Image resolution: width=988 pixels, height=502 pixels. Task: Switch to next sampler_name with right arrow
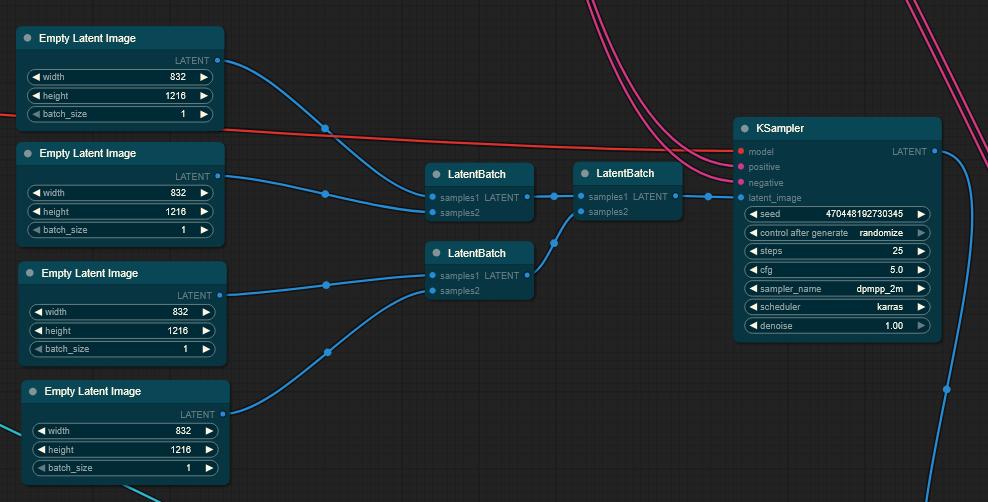point(921,288)
